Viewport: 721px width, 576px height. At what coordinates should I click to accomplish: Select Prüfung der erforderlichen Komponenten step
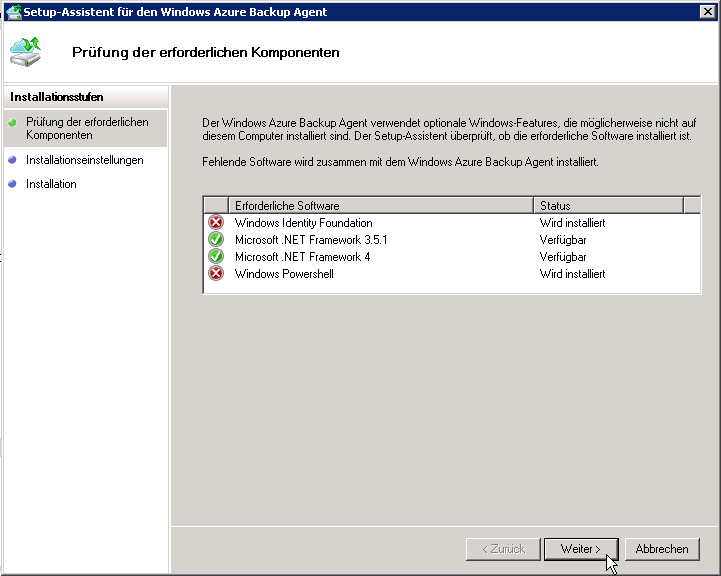click(x=87, y=128)
